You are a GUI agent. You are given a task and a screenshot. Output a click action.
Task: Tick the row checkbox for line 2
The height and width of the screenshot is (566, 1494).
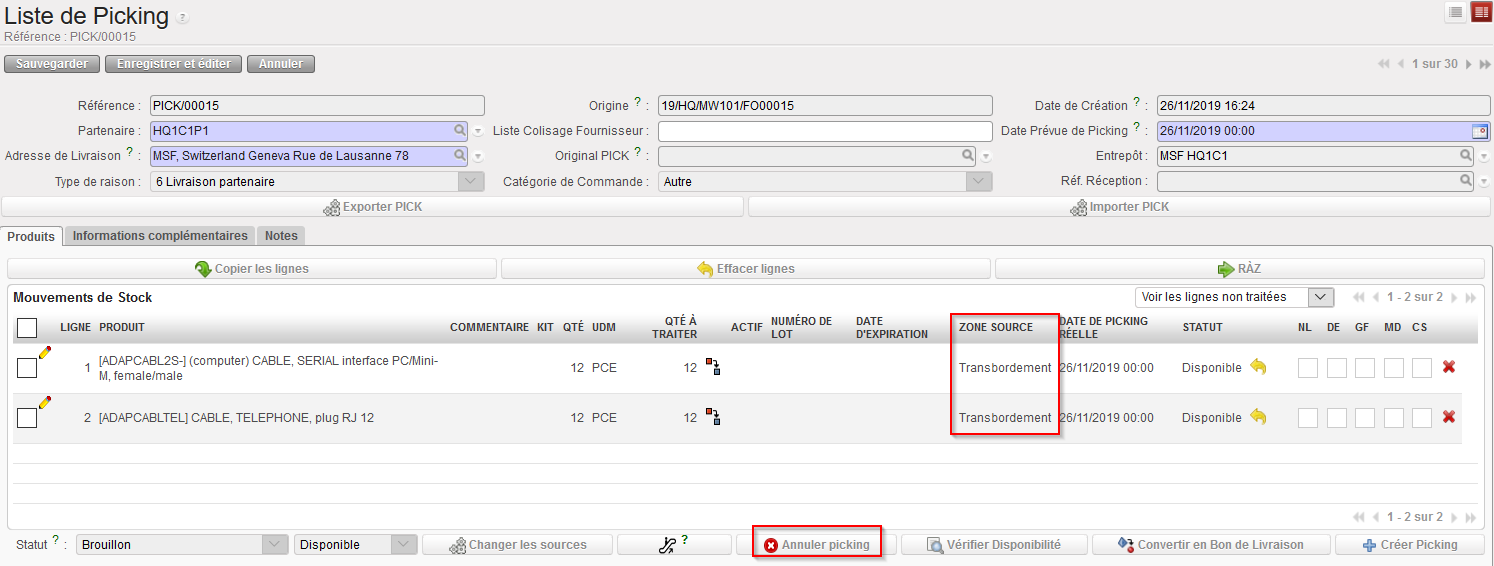click(x=27, y=418)
